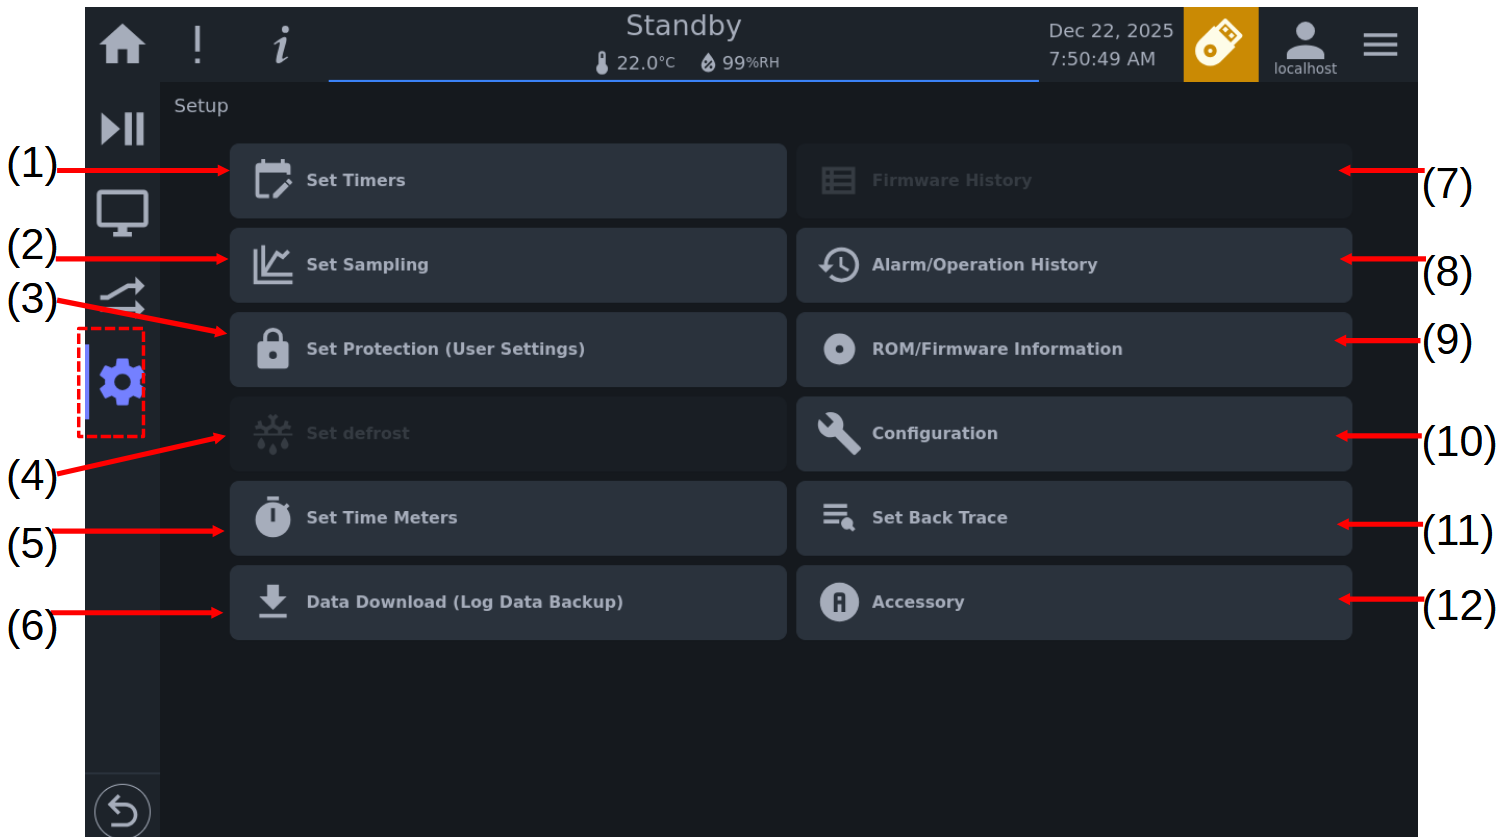This screenshot has width=1498, height=837.
Task: Click the stopwatch icon on Set Time Meters
Action: click(x=272, y=517)
